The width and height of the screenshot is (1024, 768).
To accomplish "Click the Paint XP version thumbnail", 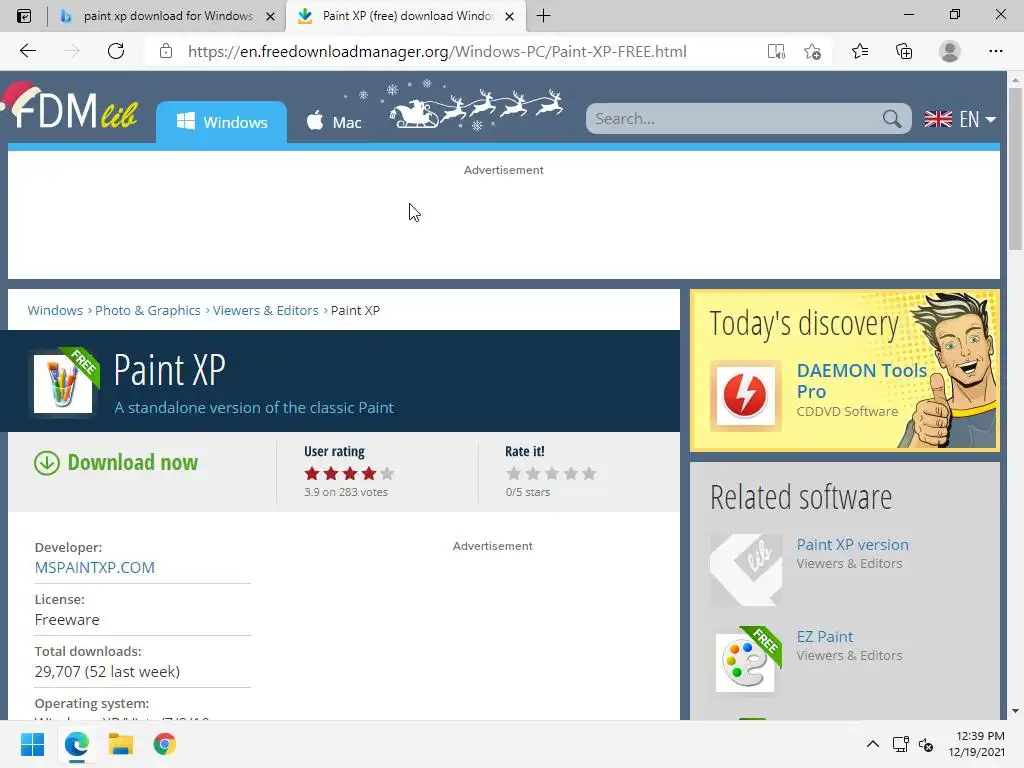I will [x=746, y=570].
